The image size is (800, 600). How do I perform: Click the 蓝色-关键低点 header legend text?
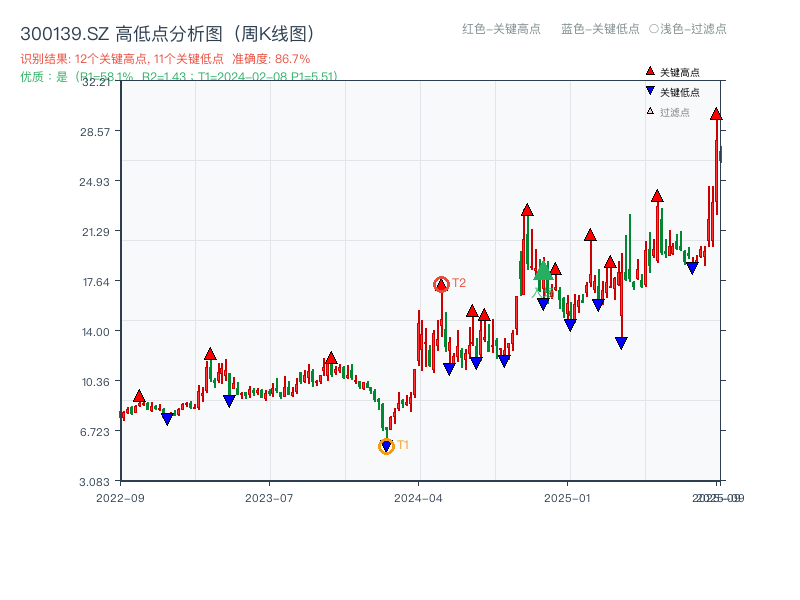[x=600, y=29]
